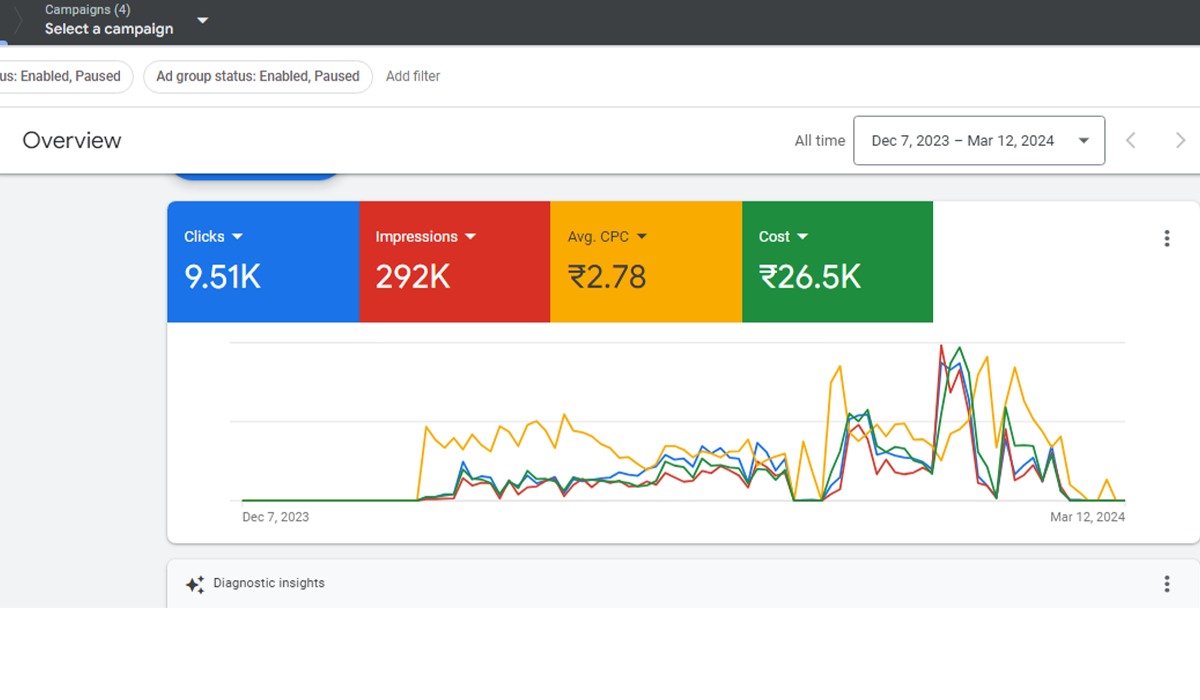Click the All time label
Image resolution: width=1200 pixels, height=700 pixels.
pyautogui.click(x=819, y=141)
